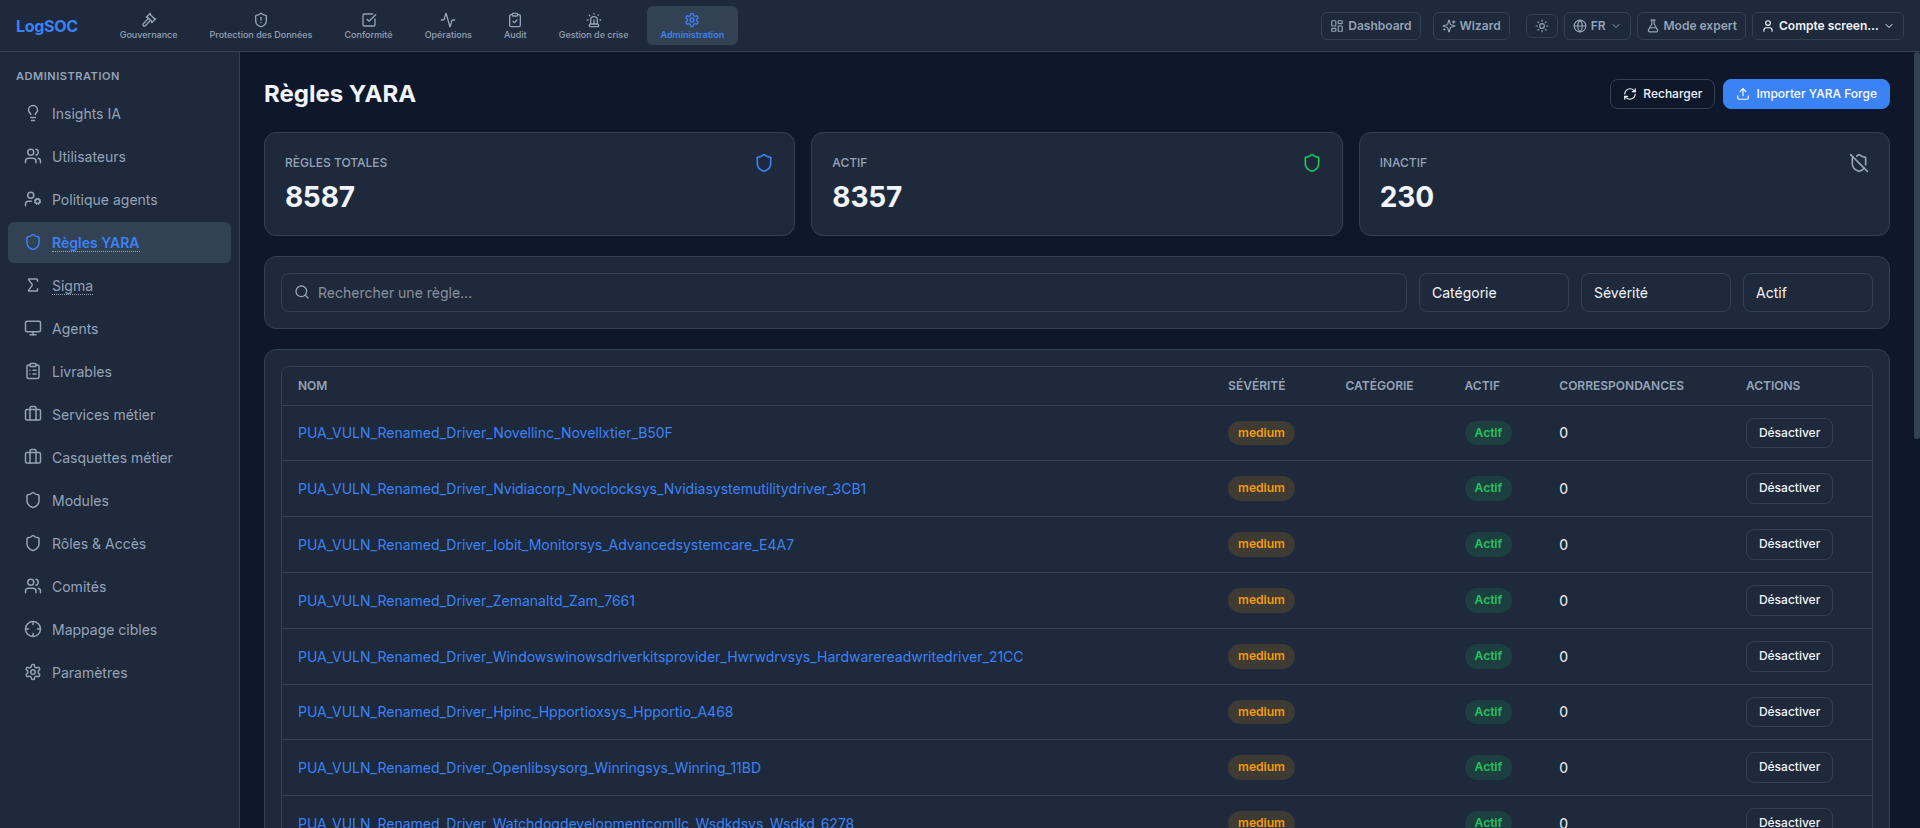The image size is (1920, 828).
Task: Click the Paramètres gear icon
Action: [33, 672]
